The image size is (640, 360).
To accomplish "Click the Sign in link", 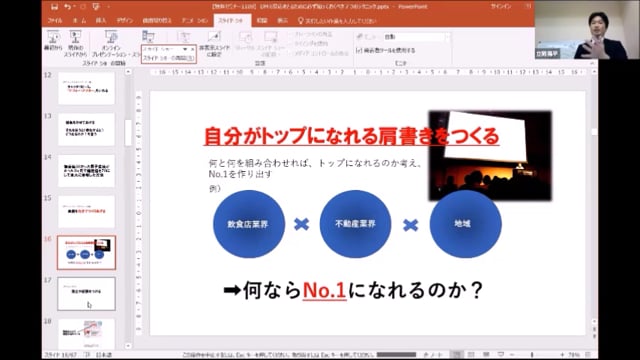I will tap(500, 7).
